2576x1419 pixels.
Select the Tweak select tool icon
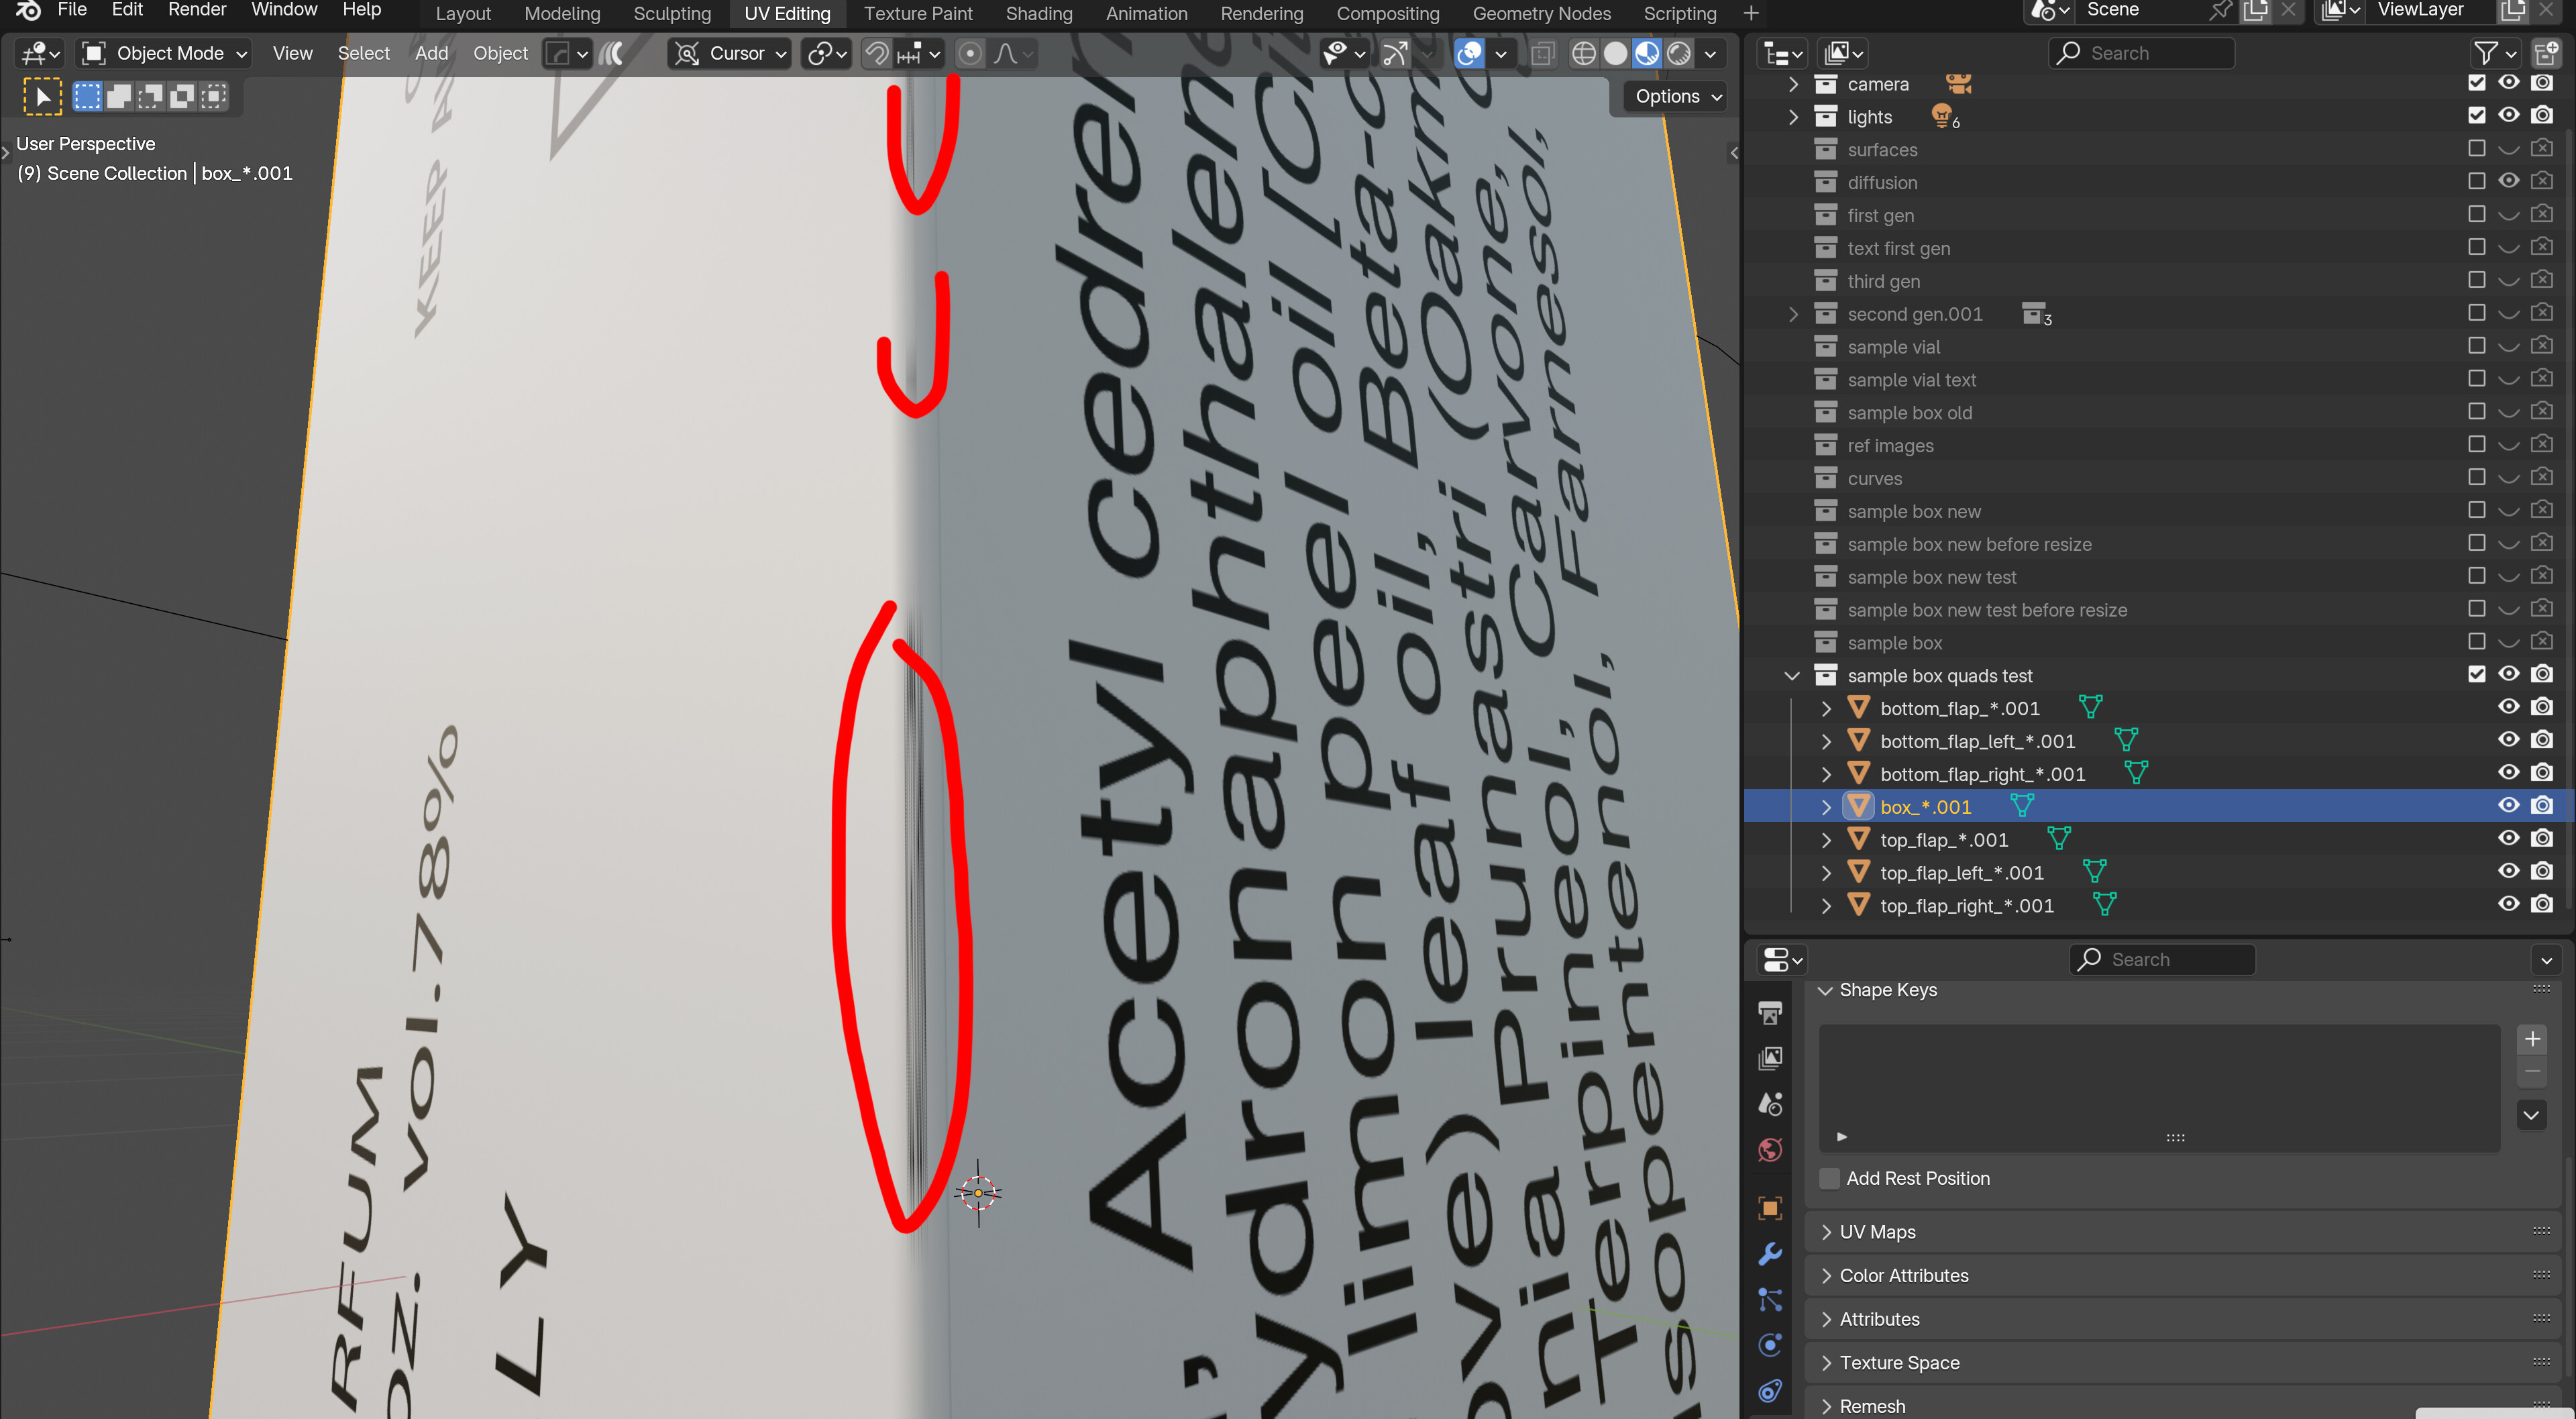click(x=42, y=97)
